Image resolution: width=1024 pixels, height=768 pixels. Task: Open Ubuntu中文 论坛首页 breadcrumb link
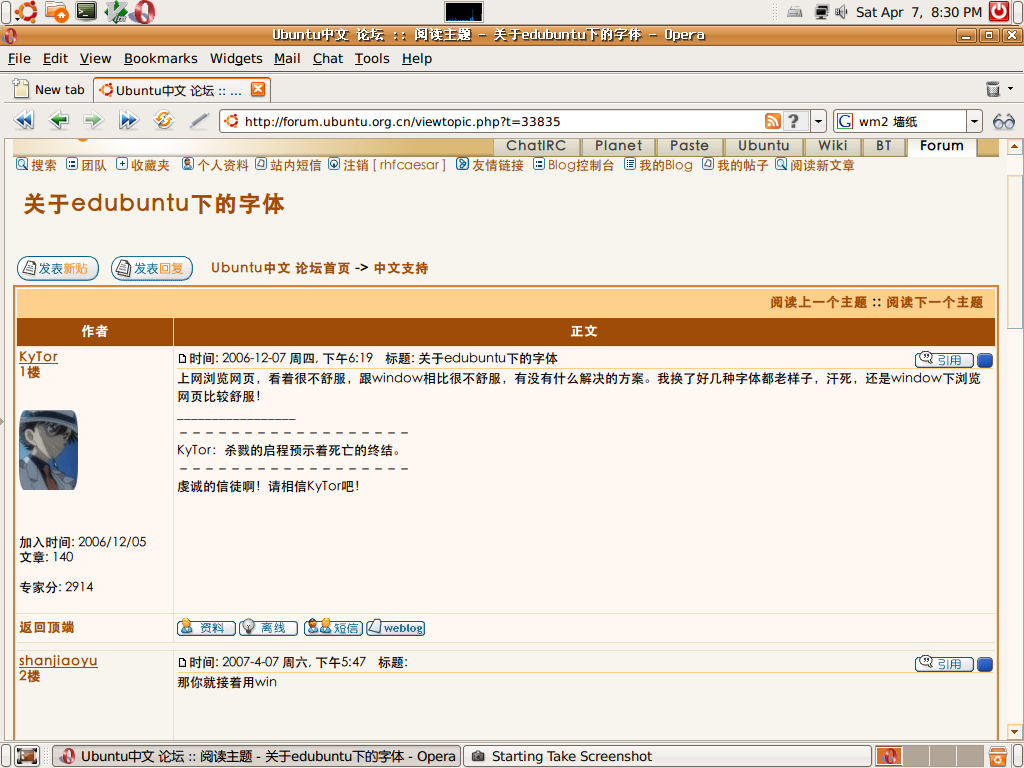[x=280, y=268]
